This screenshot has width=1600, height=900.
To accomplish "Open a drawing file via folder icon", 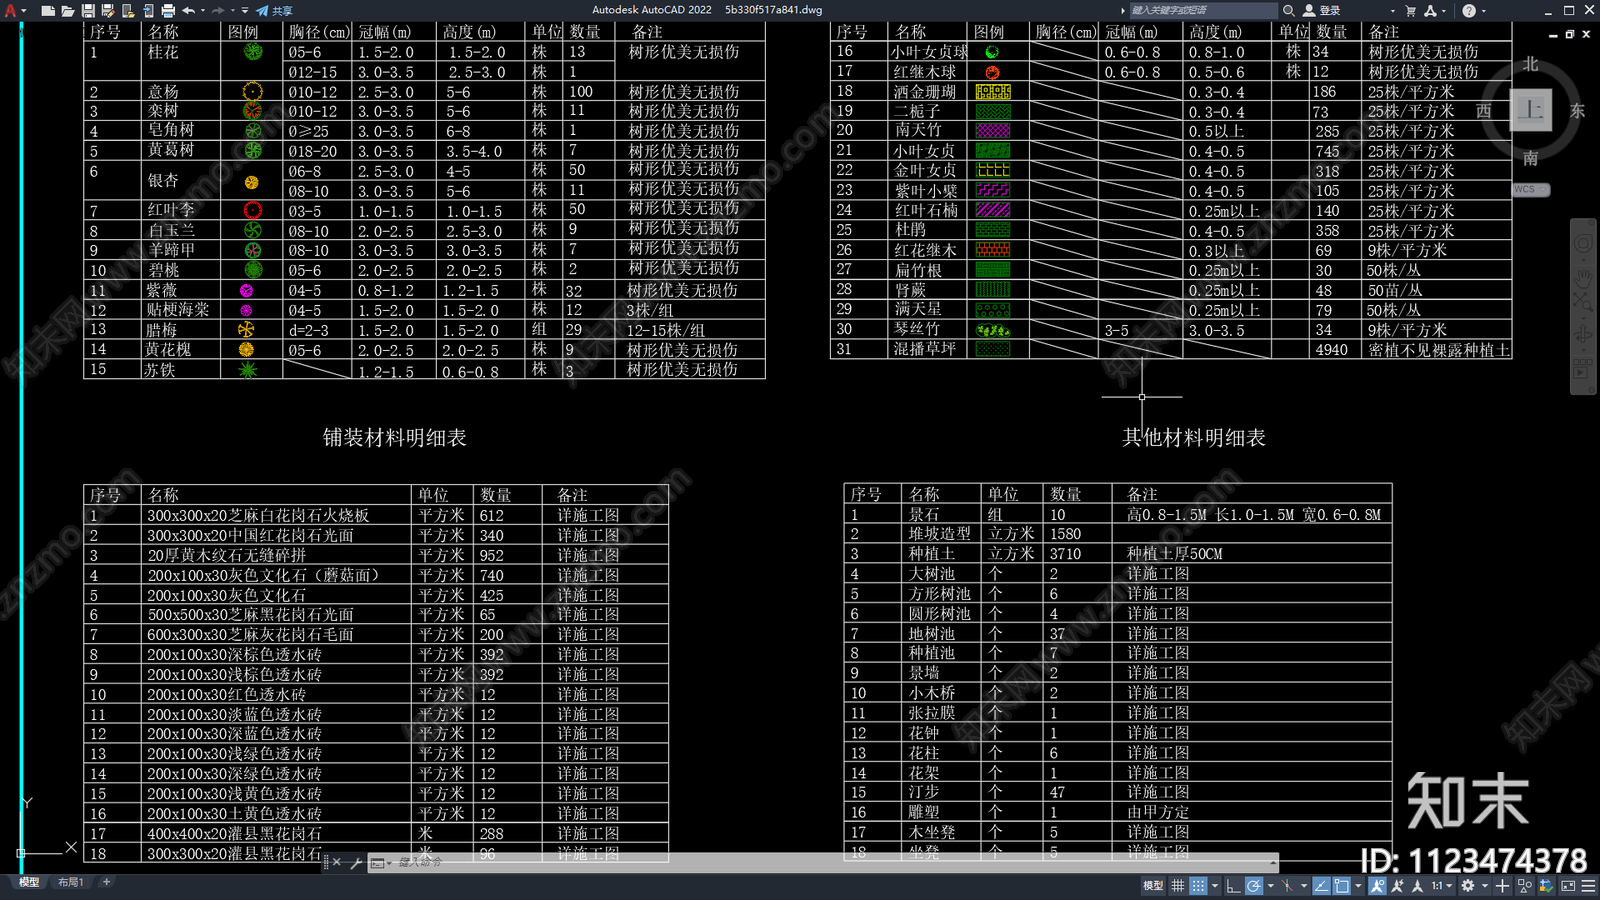I will pyautogui.click(x=67, y=10).
